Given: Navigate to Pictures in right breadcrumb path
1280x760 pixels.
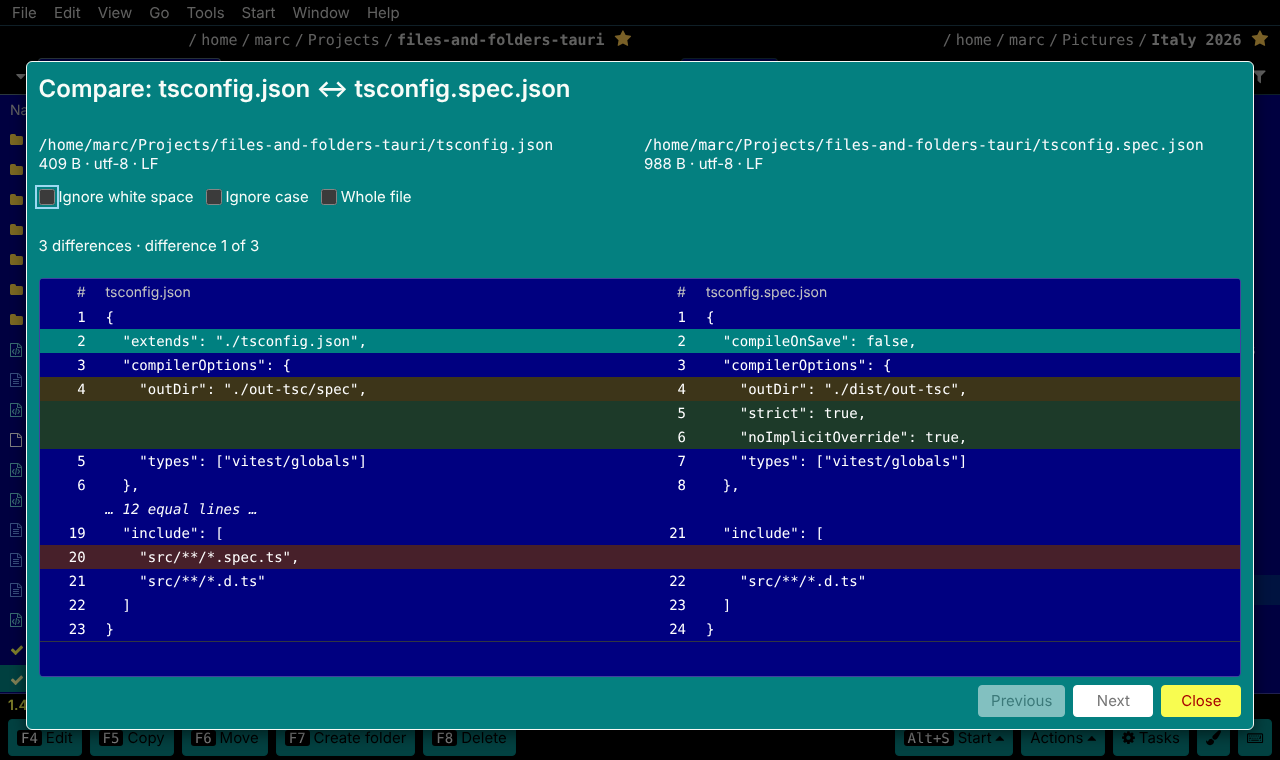Looking at the screenshot, I should 1098,40.
